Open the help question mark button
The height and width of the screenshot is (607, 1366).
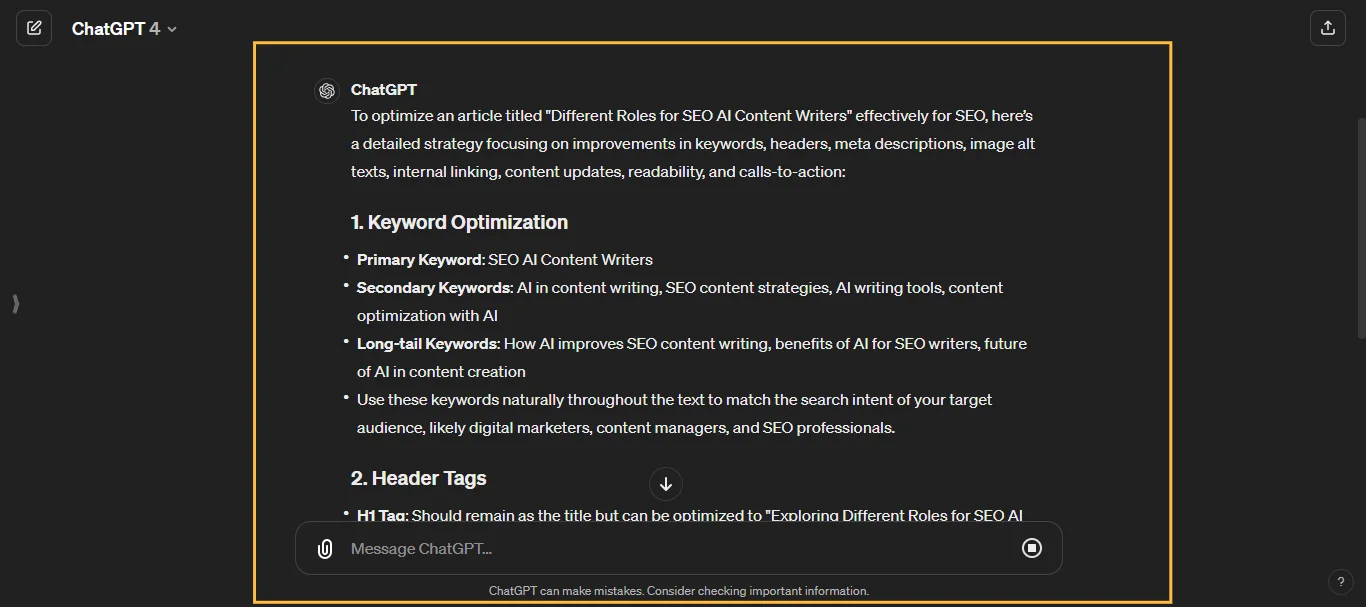click(1341, 582)
